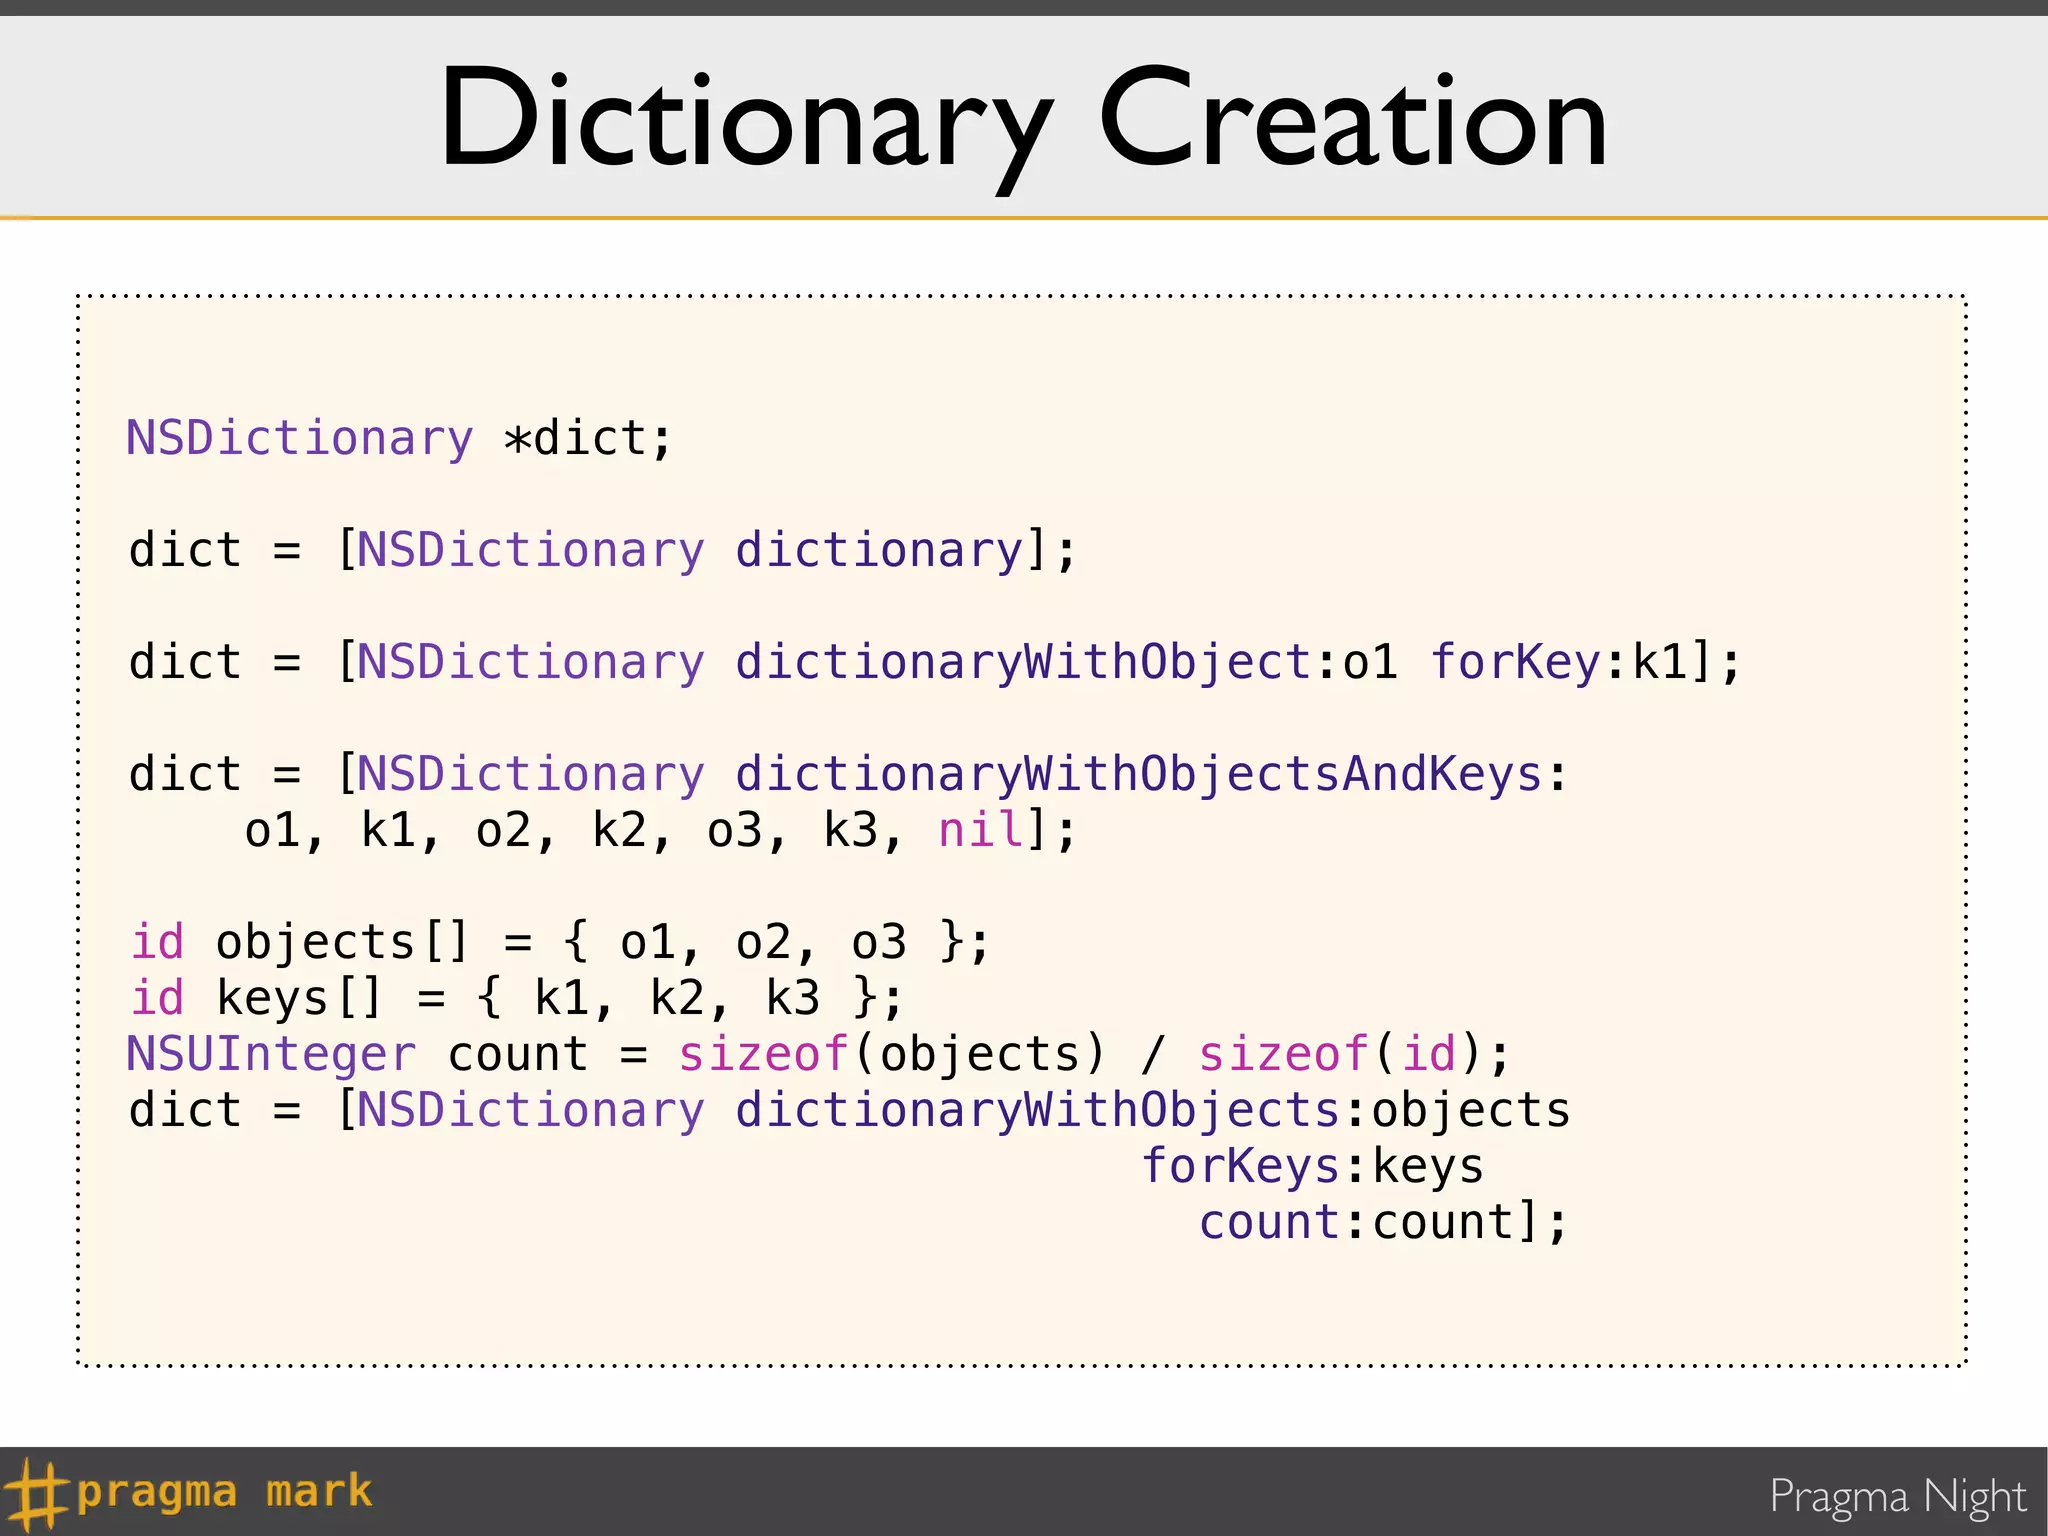Click the 'id keys[] = { k1, k2, k3 };' line
Screen dimensions: 2048x1536
click(x=517, y=998)
